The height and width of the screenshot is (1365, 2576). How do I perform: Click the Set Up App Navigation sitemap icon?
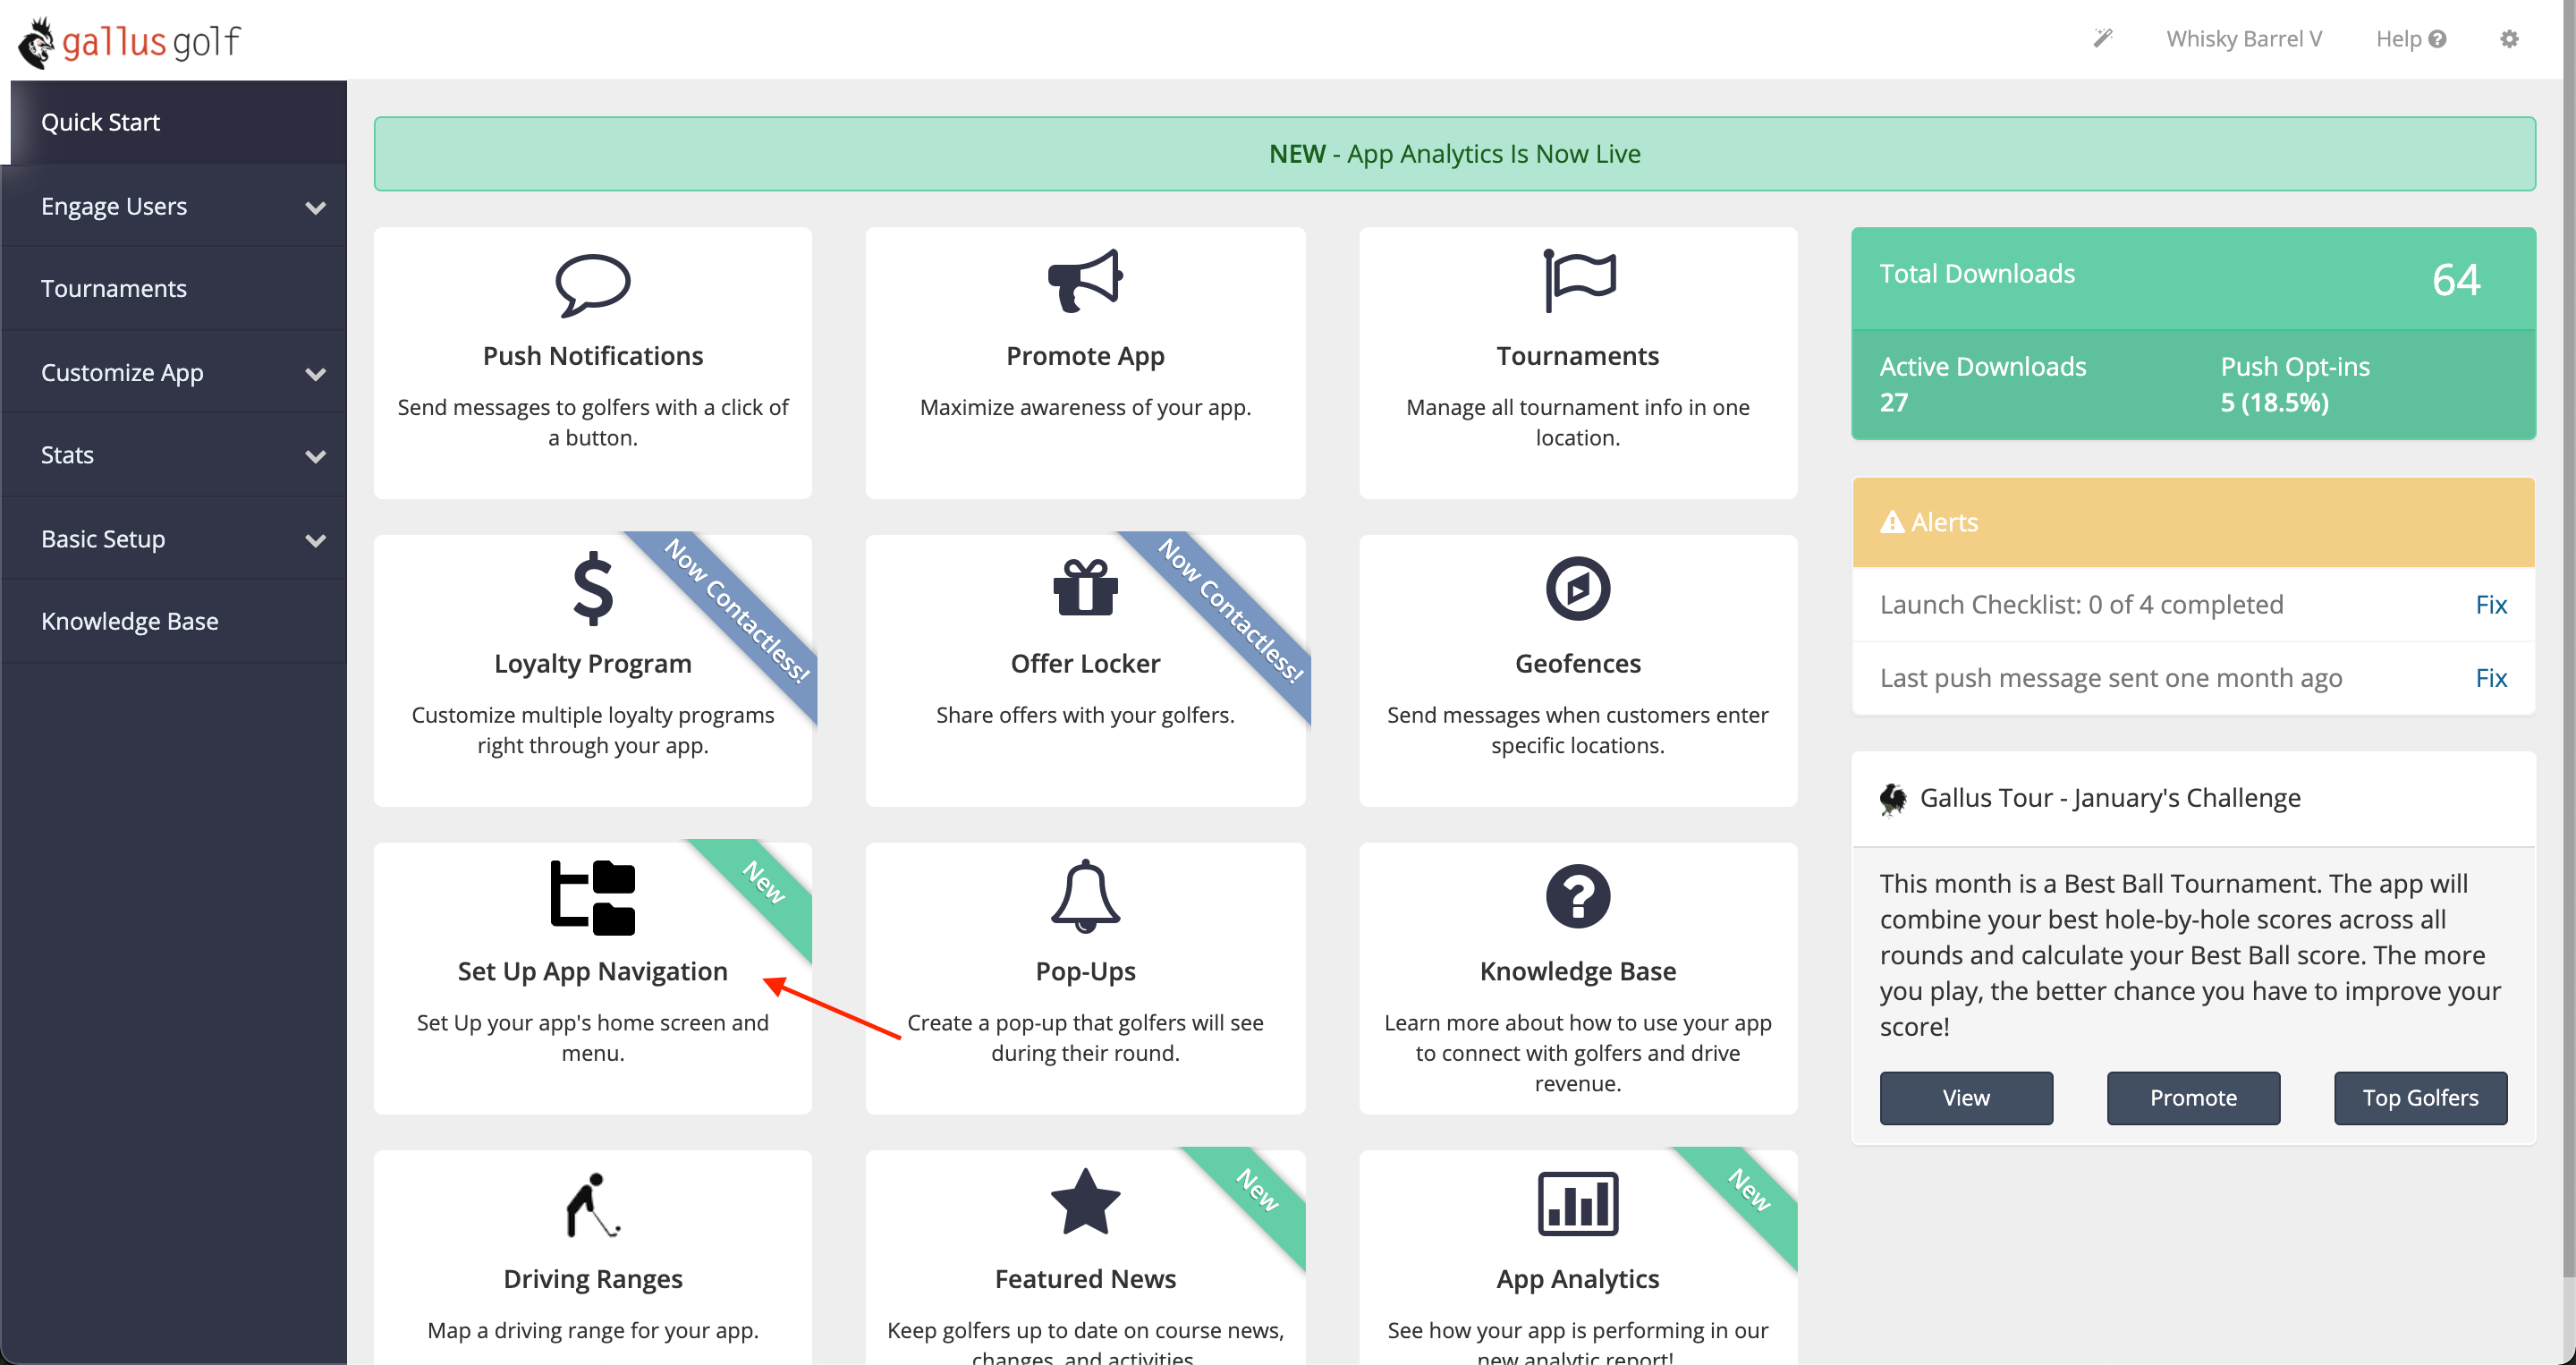click(593, 896)
